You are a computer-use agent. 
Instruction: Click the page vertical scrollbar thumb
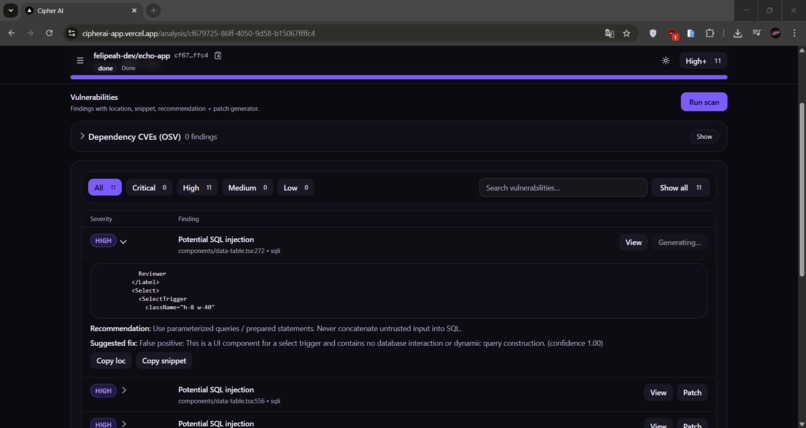[x=801, y=190]
